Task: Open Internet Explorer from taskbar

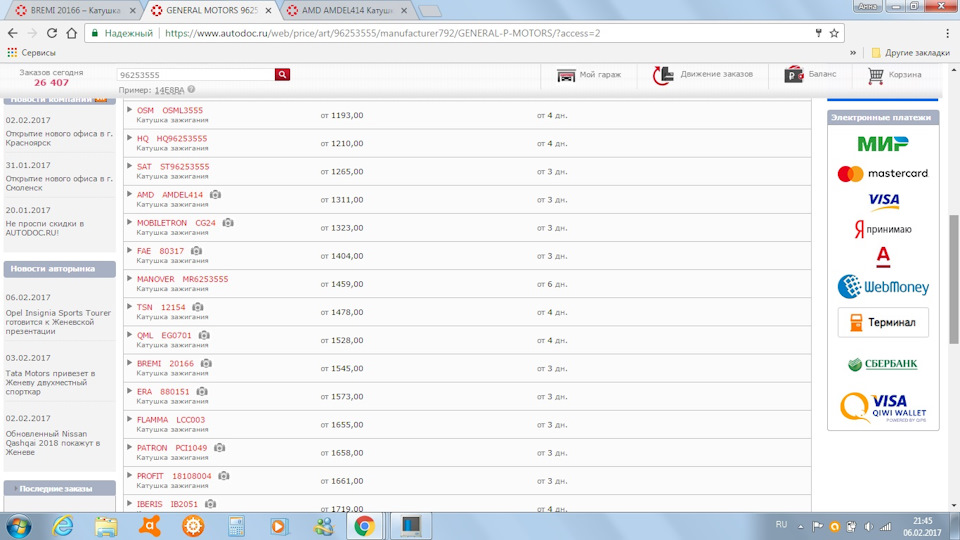Action: (x=62, y=527)
